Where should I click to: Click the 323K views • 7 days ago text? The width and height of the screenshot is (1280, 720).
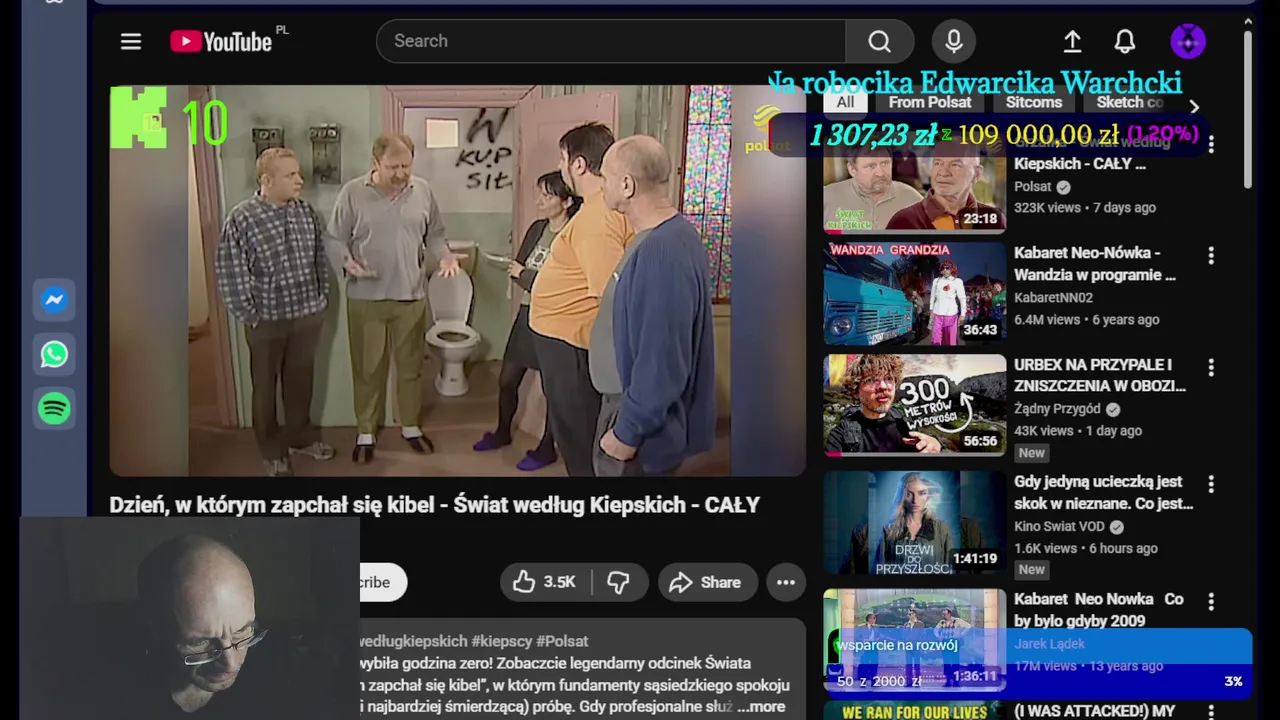(x=1085, y=208)
